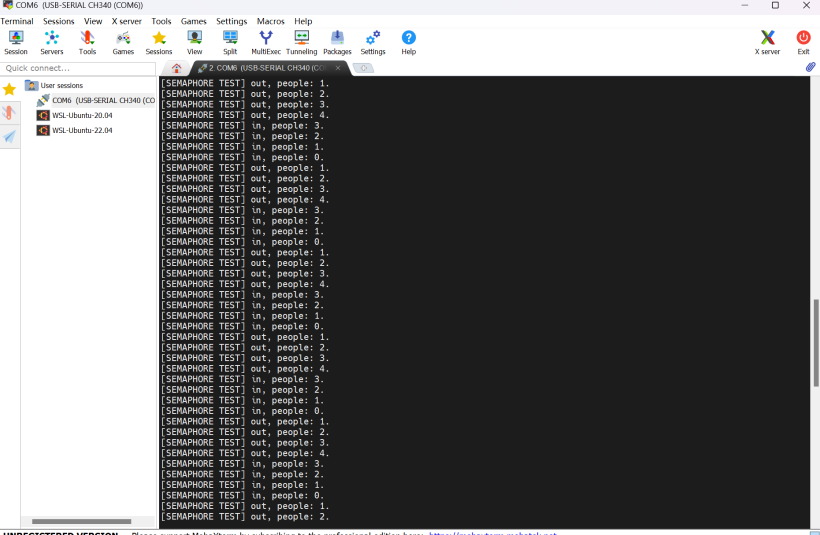The height and width of the screenshot is (535, 820).
Task: Open the Games toolbar icon
Action: pos(123,43)
